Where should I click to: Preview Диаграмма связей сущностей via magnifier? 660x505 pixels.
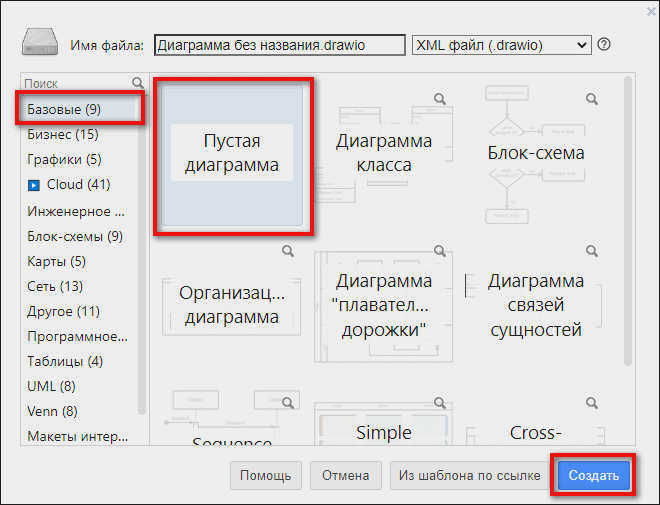tap(592, 251)
